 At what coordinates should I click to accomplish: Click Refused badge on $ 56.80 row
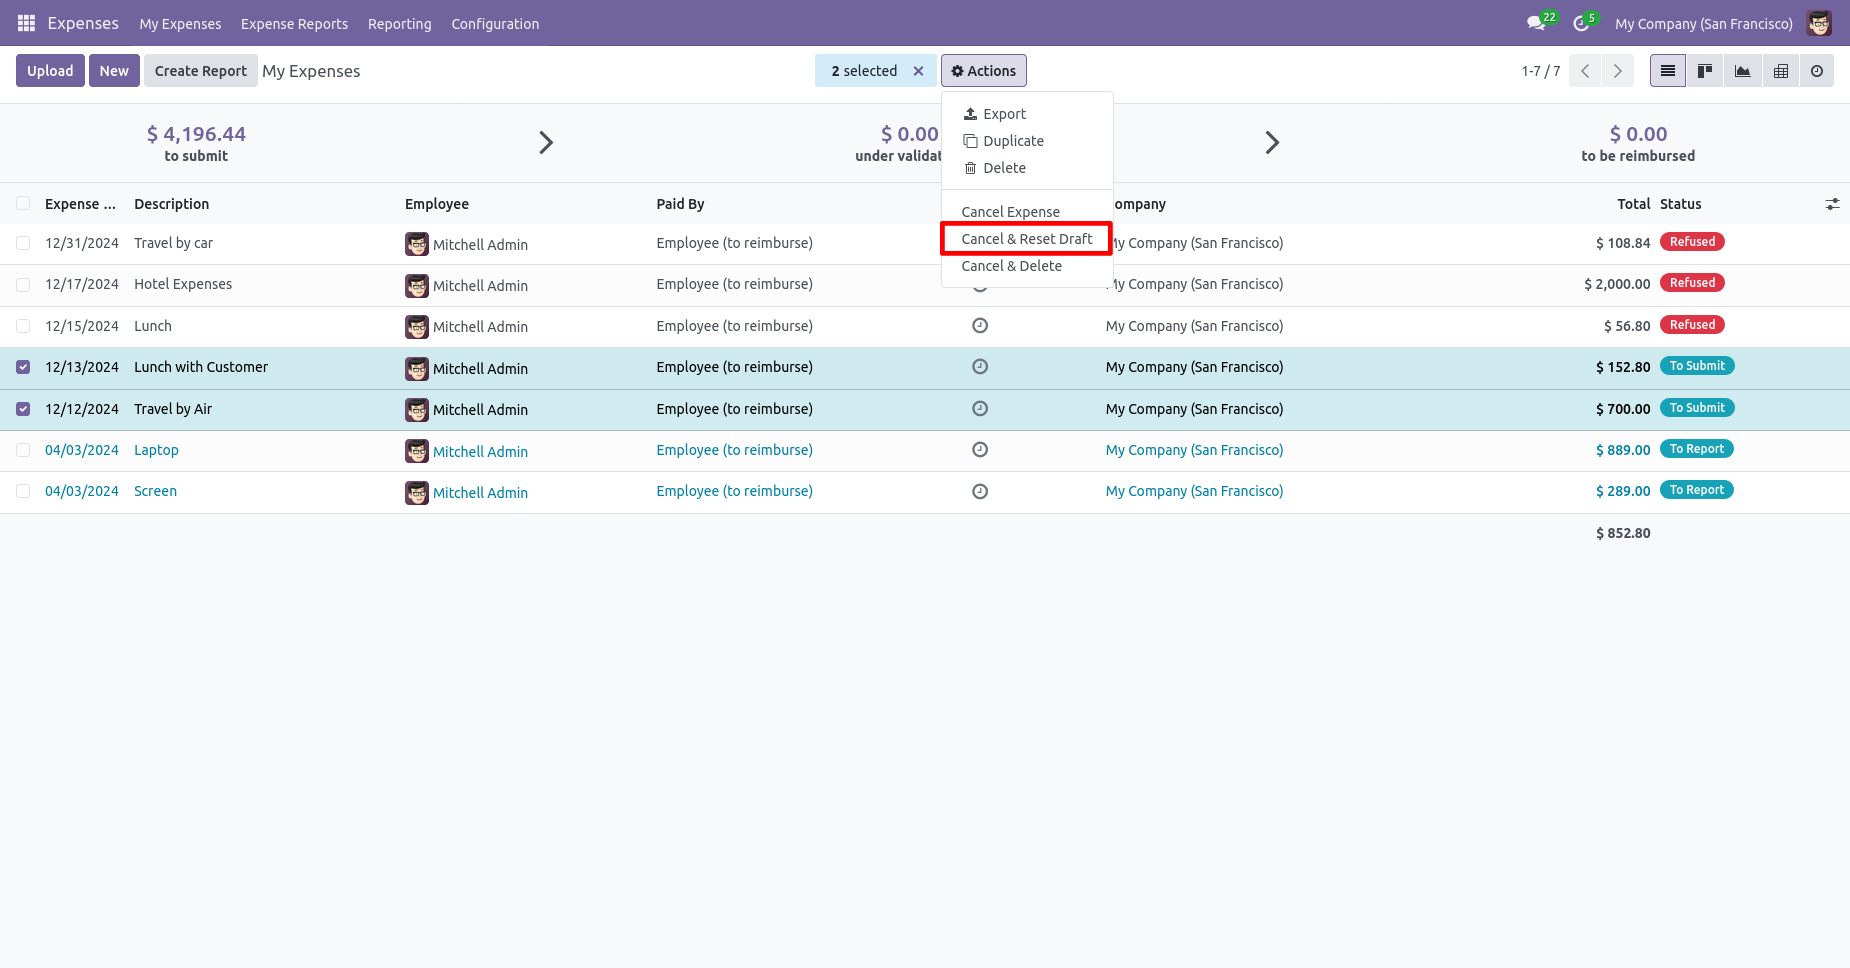pos(1692,325)
